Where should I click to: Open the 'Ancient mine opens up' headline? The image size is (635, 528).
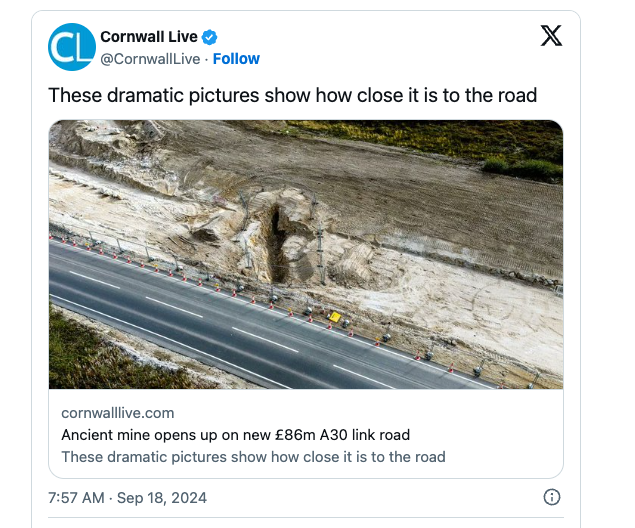[x=236, y=435]
